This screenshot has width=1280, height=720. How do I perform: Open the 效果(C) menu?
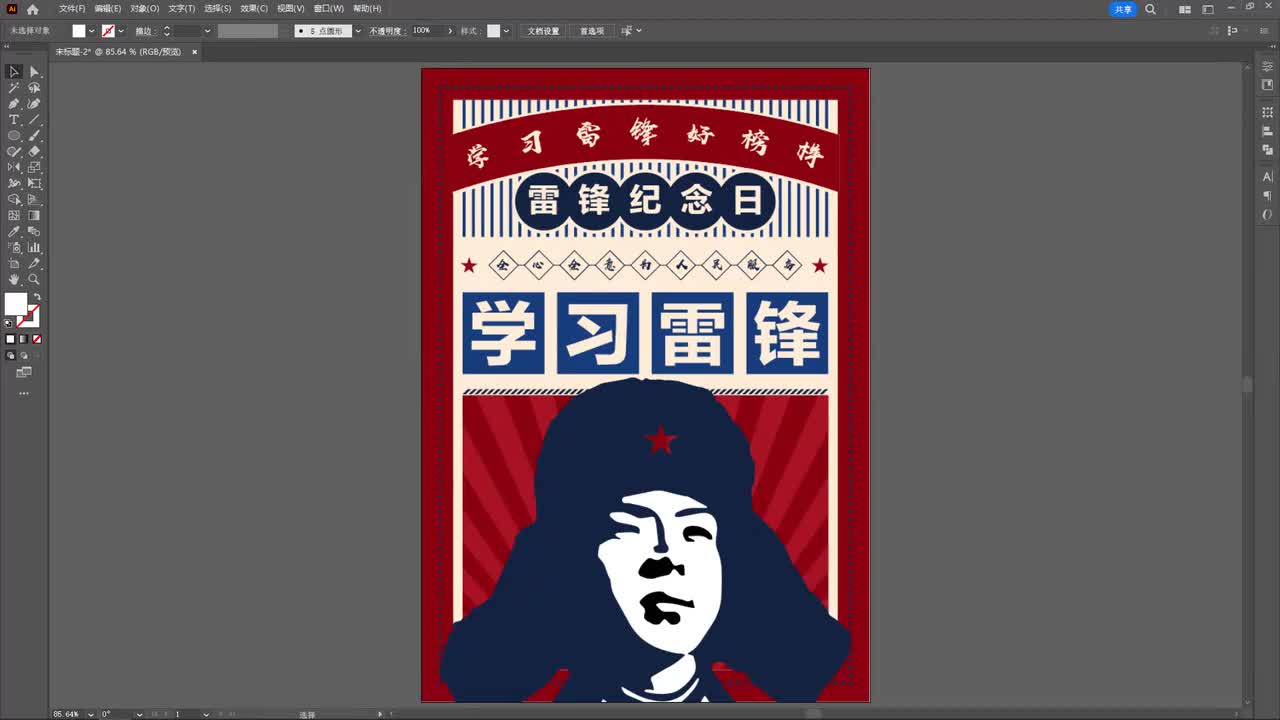click(254, 9)
